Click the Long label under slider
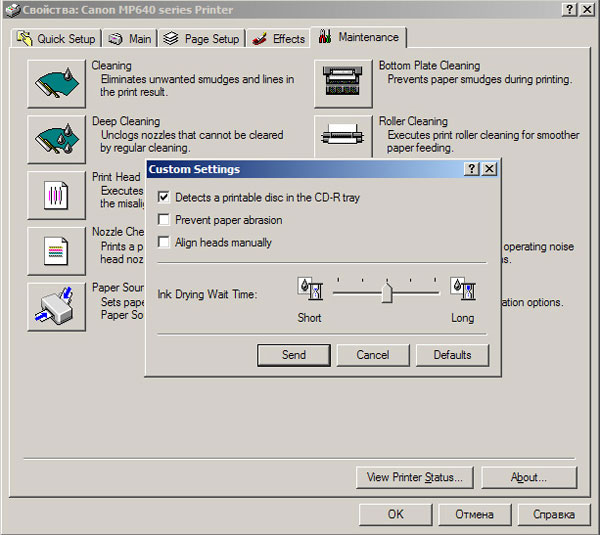 [x=462, y=318]
